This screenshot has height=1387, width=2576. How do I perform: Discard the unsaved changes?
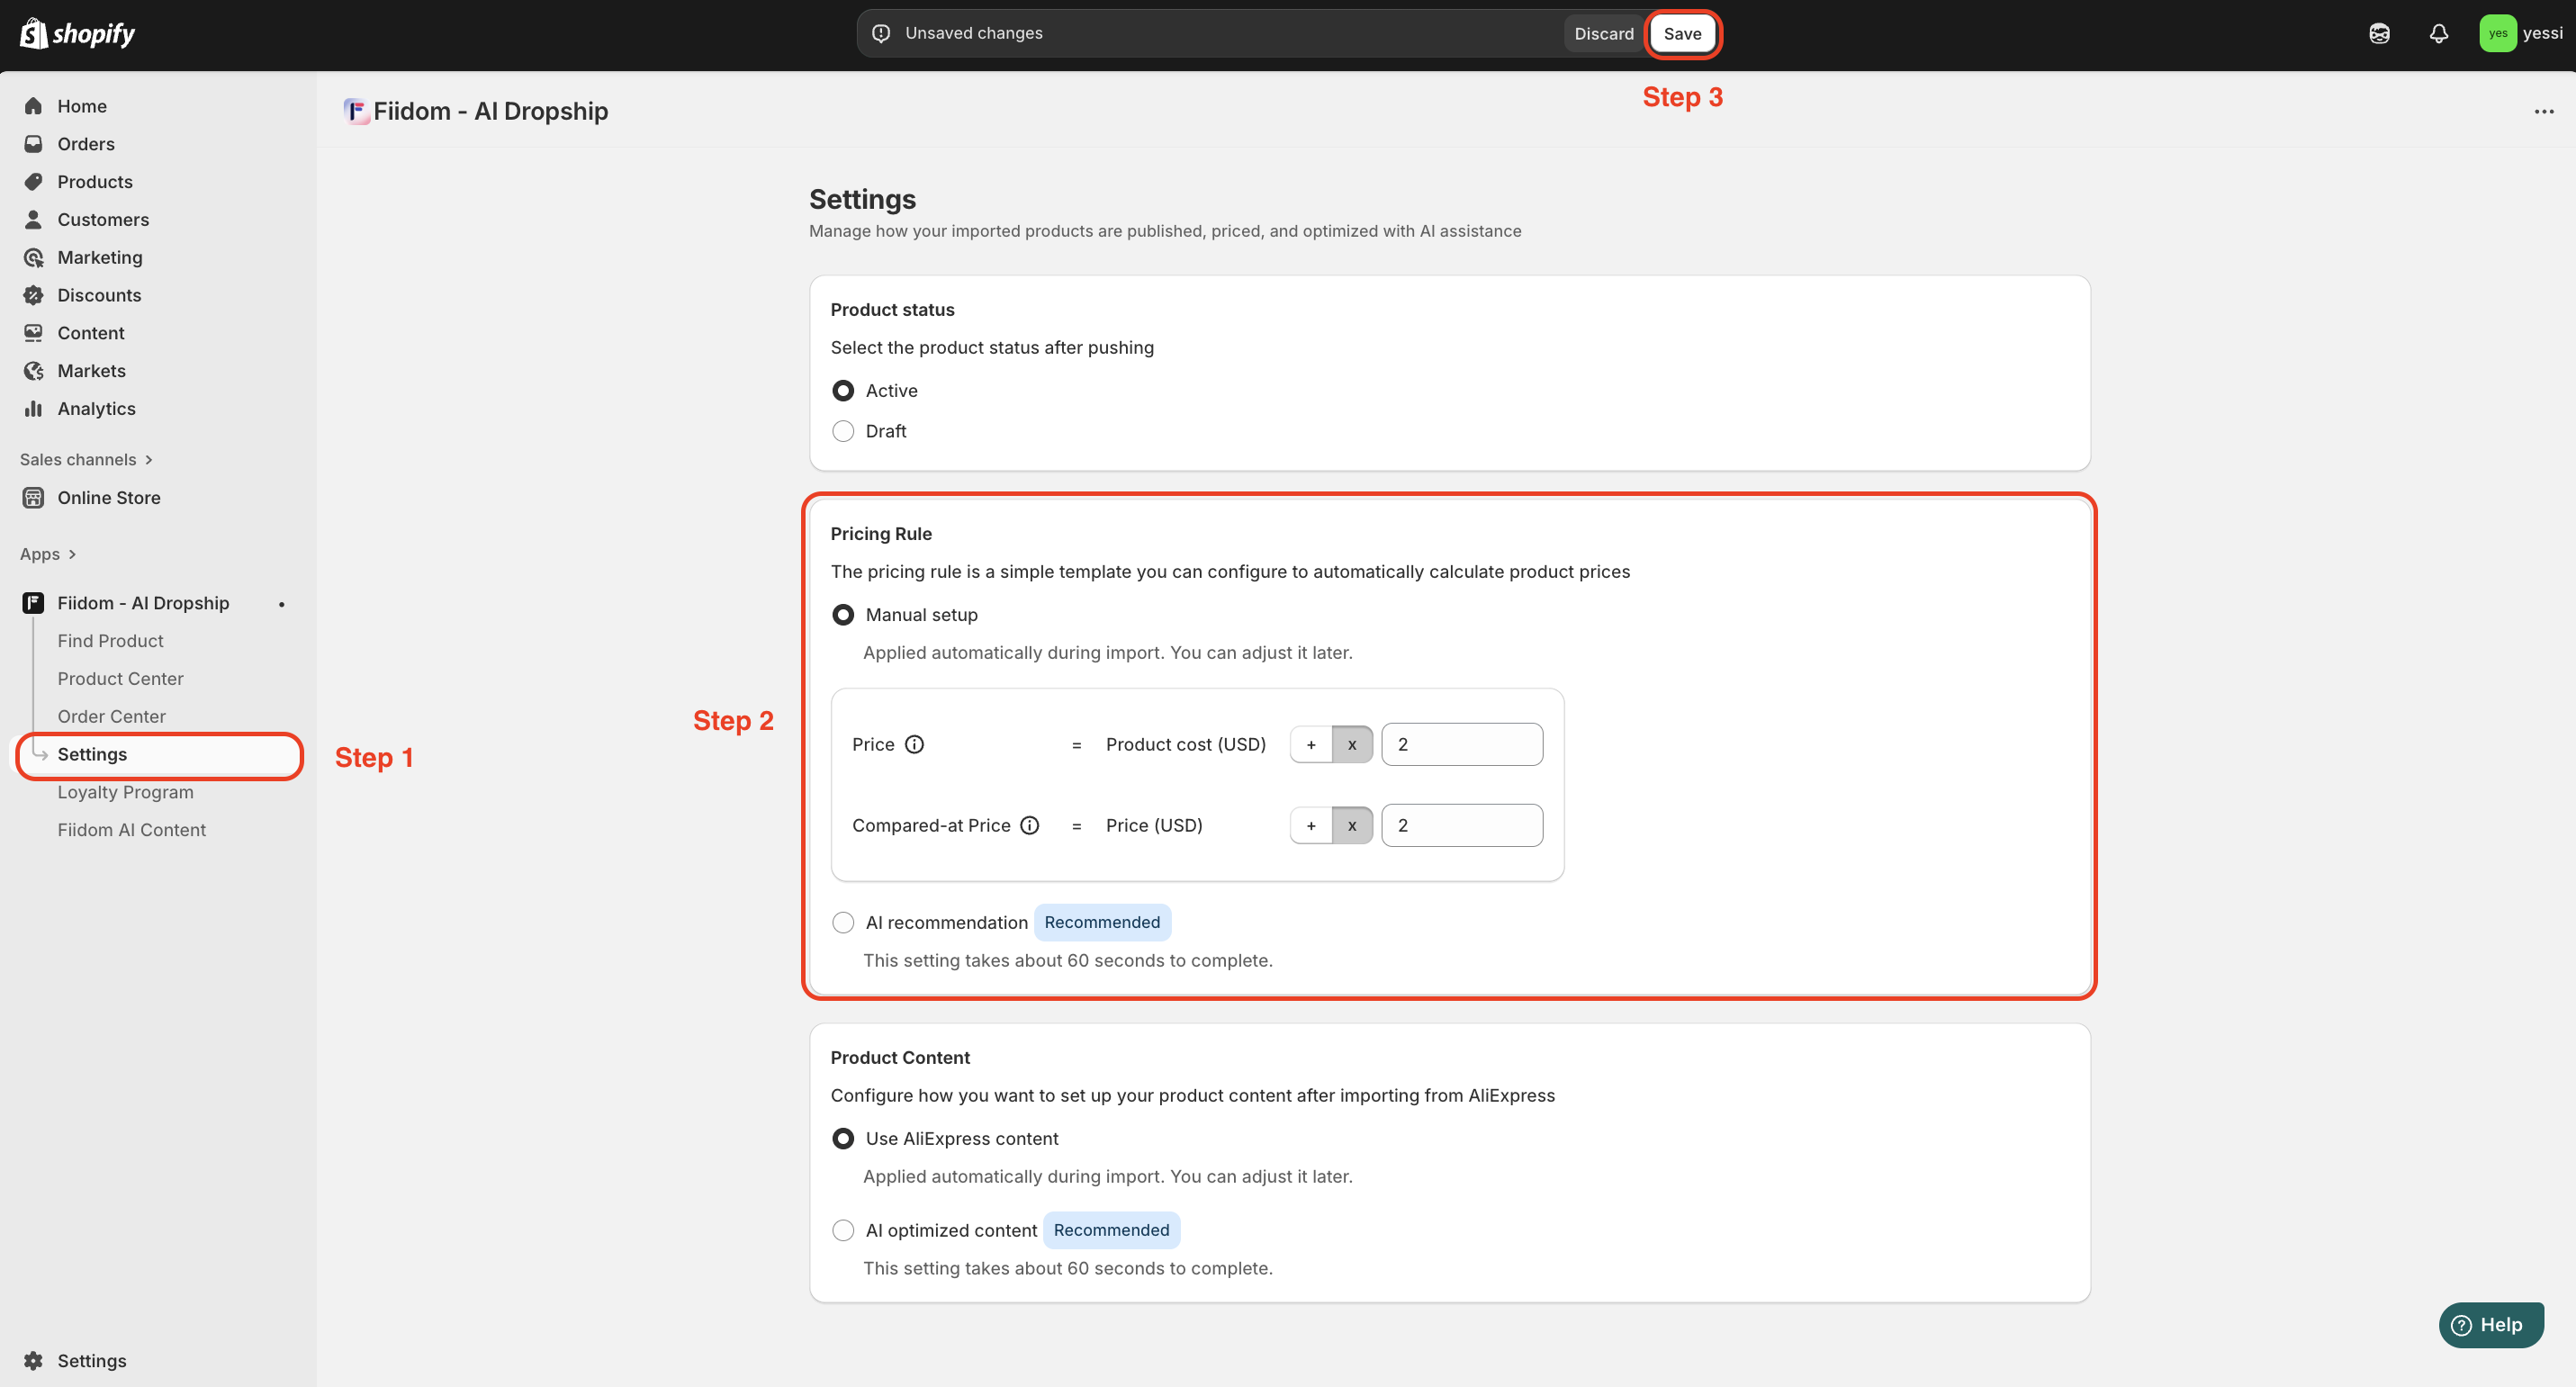click(x=1603, y=33)
